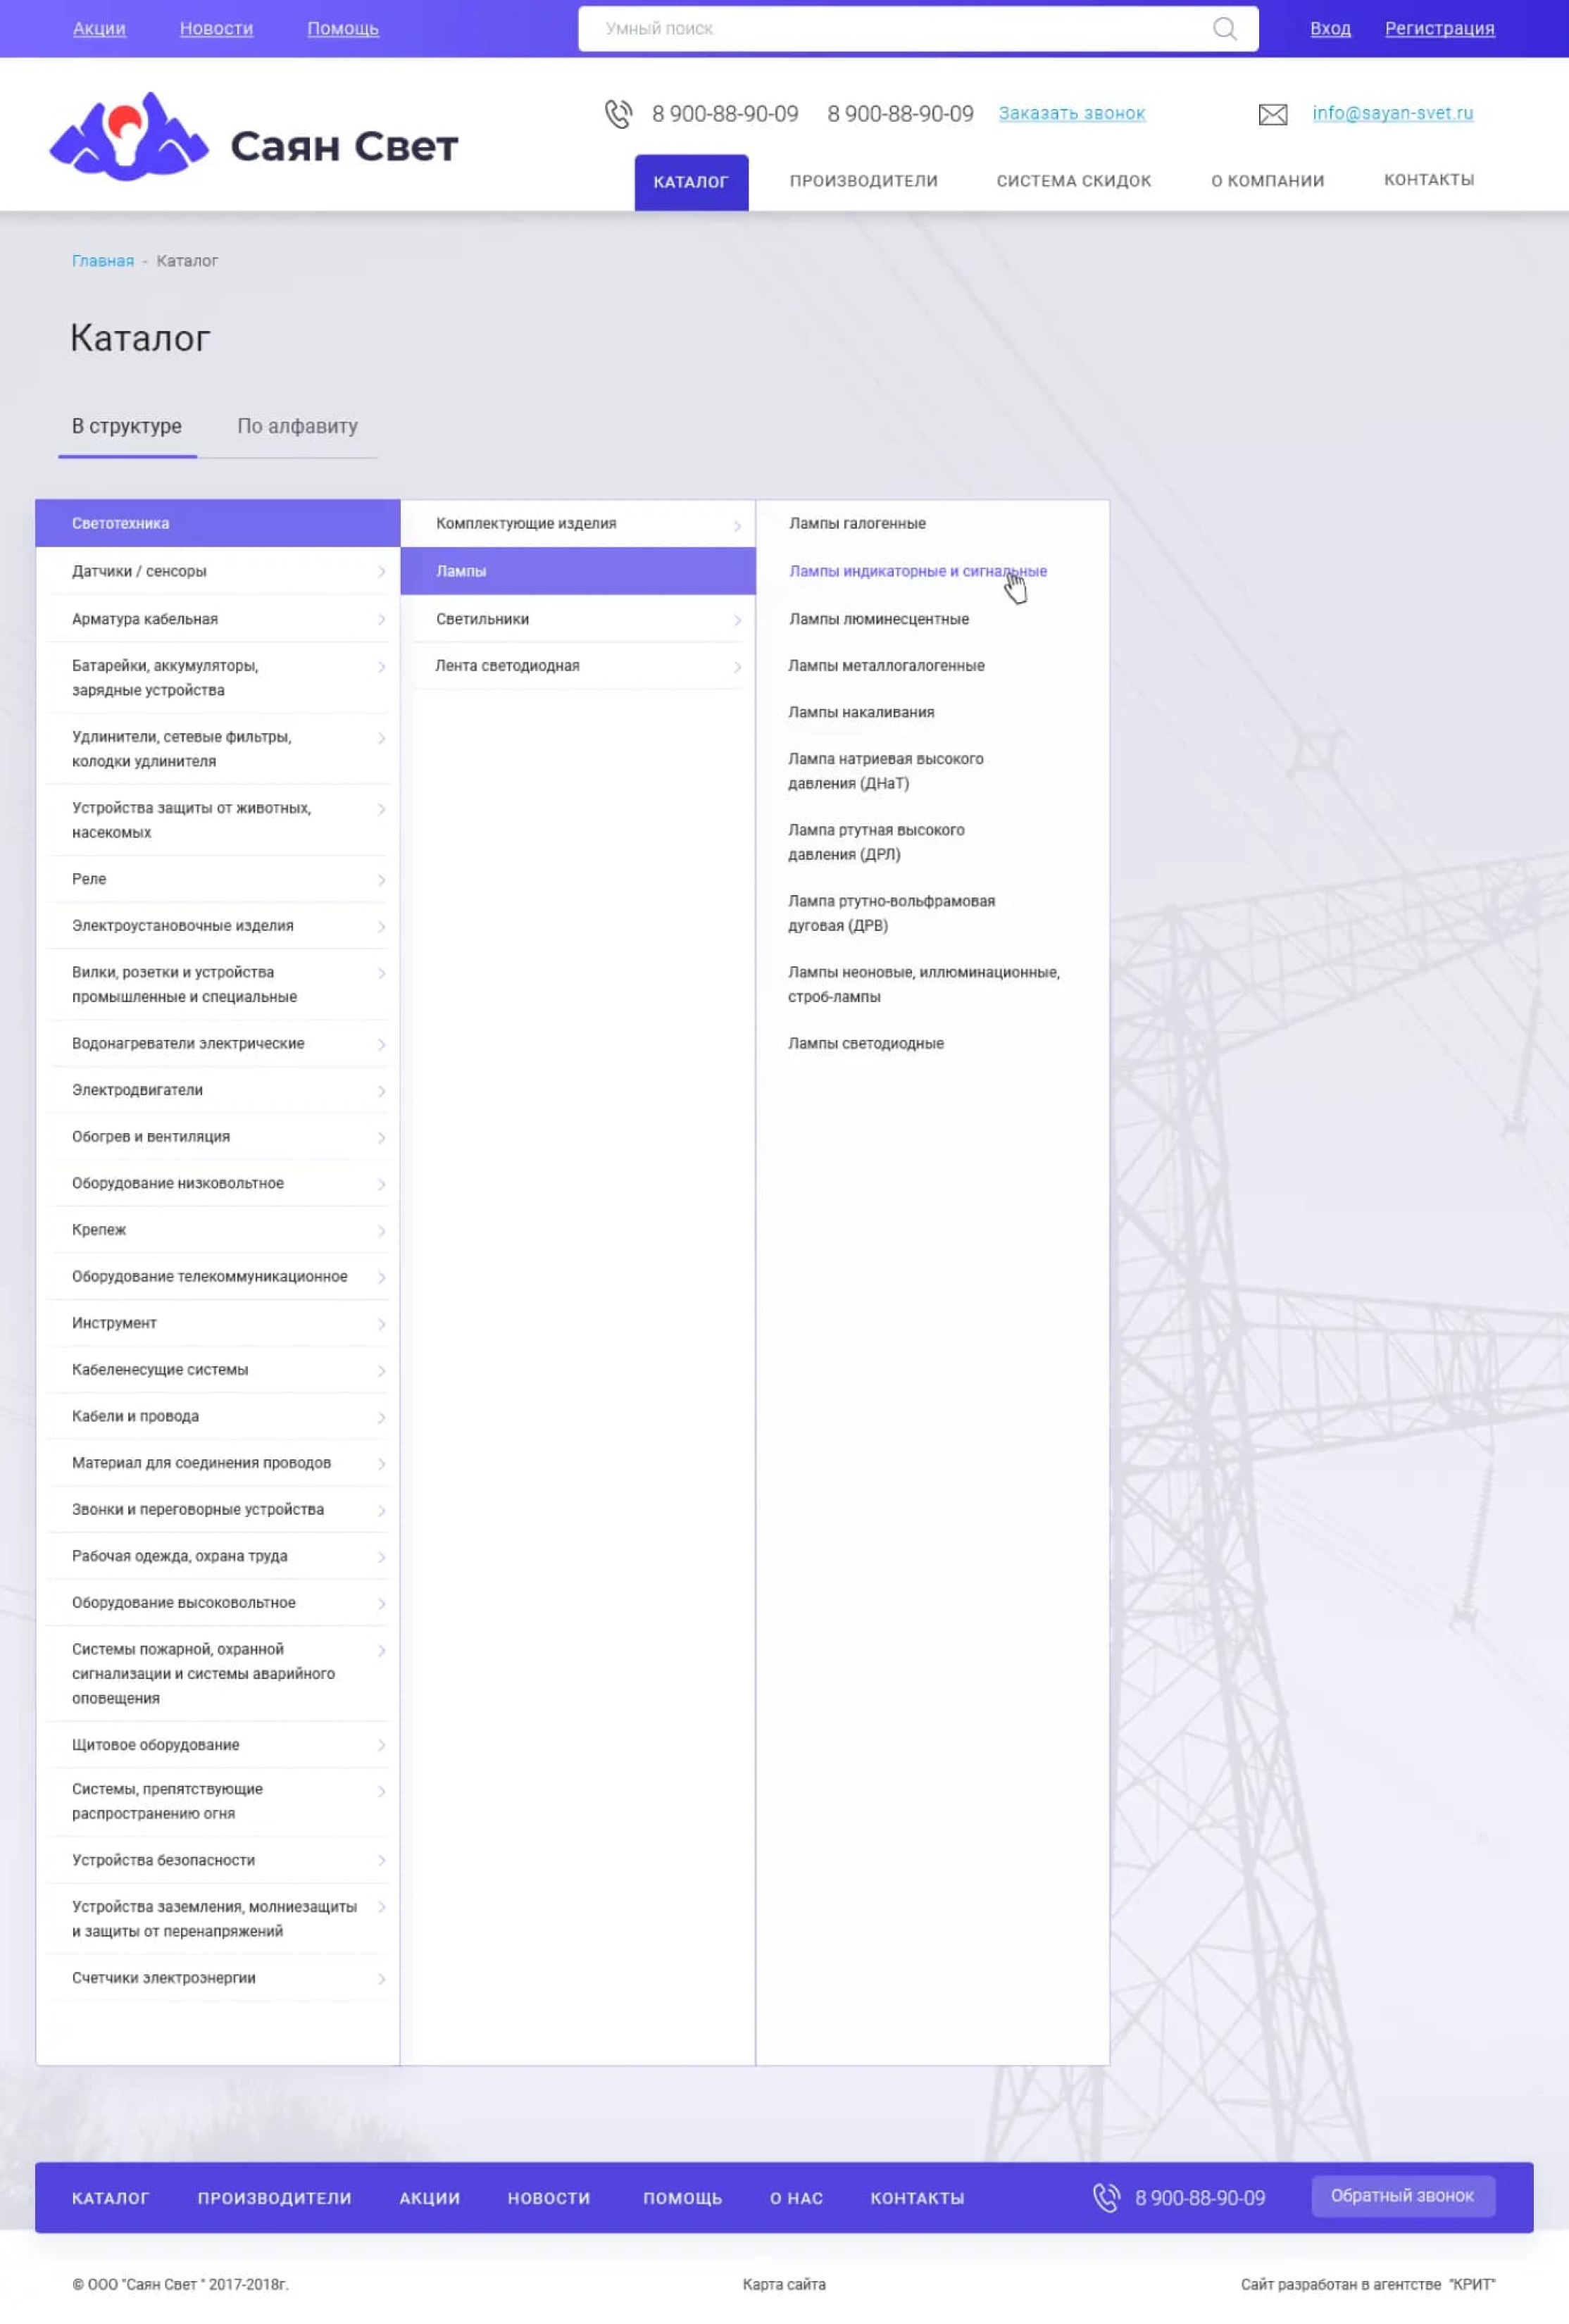The image size is (1569, 2324).
Task: Click the Обратный звонок button
Action: 1402,2195
